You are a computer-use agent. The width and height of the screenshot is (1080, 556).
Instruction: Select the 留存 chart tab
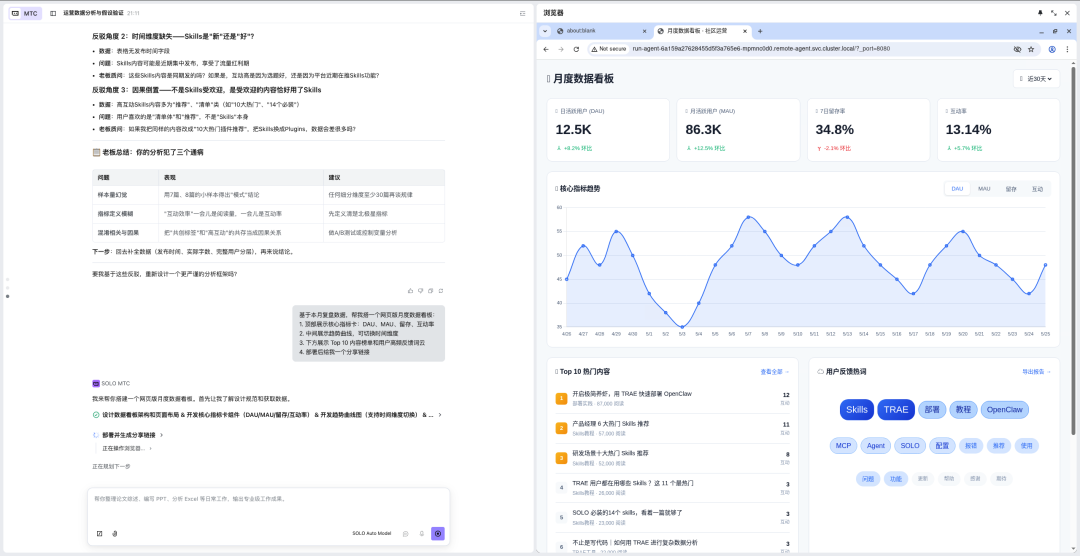click(x=1011, y=189)
